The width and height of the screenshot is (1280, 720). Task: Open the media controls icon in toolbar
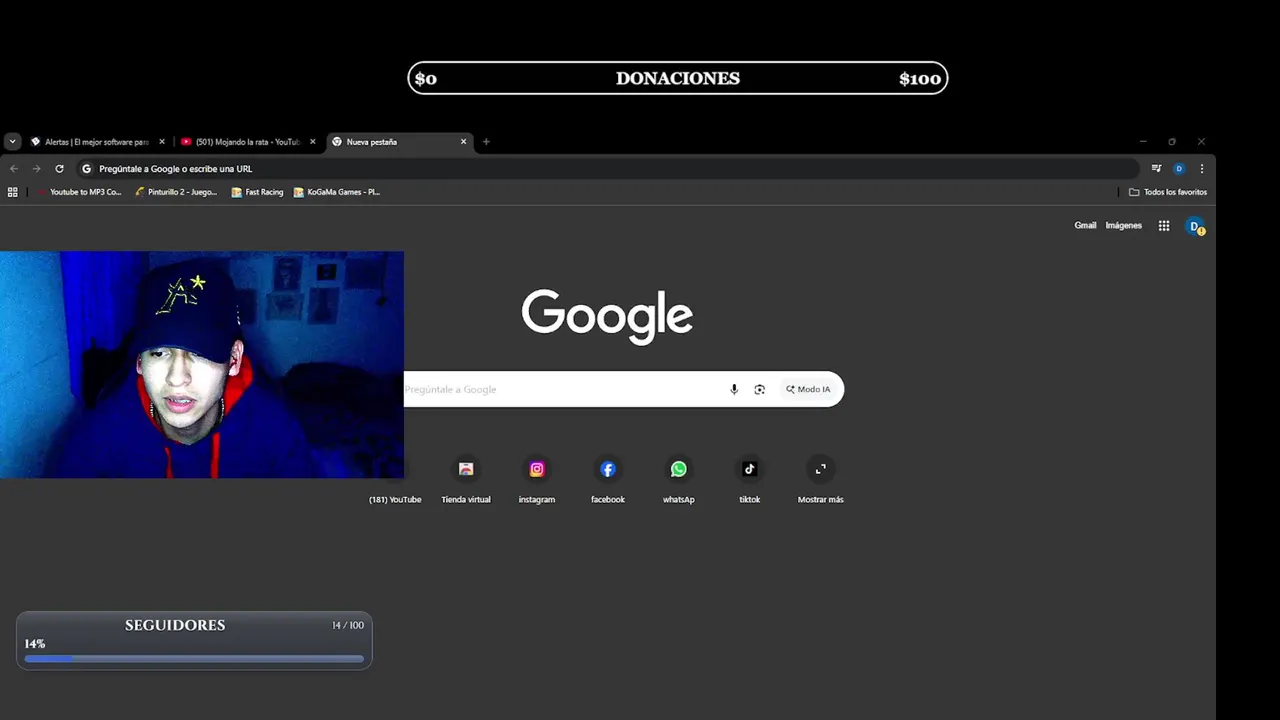pyautogui.click(x=1156, y=169)
